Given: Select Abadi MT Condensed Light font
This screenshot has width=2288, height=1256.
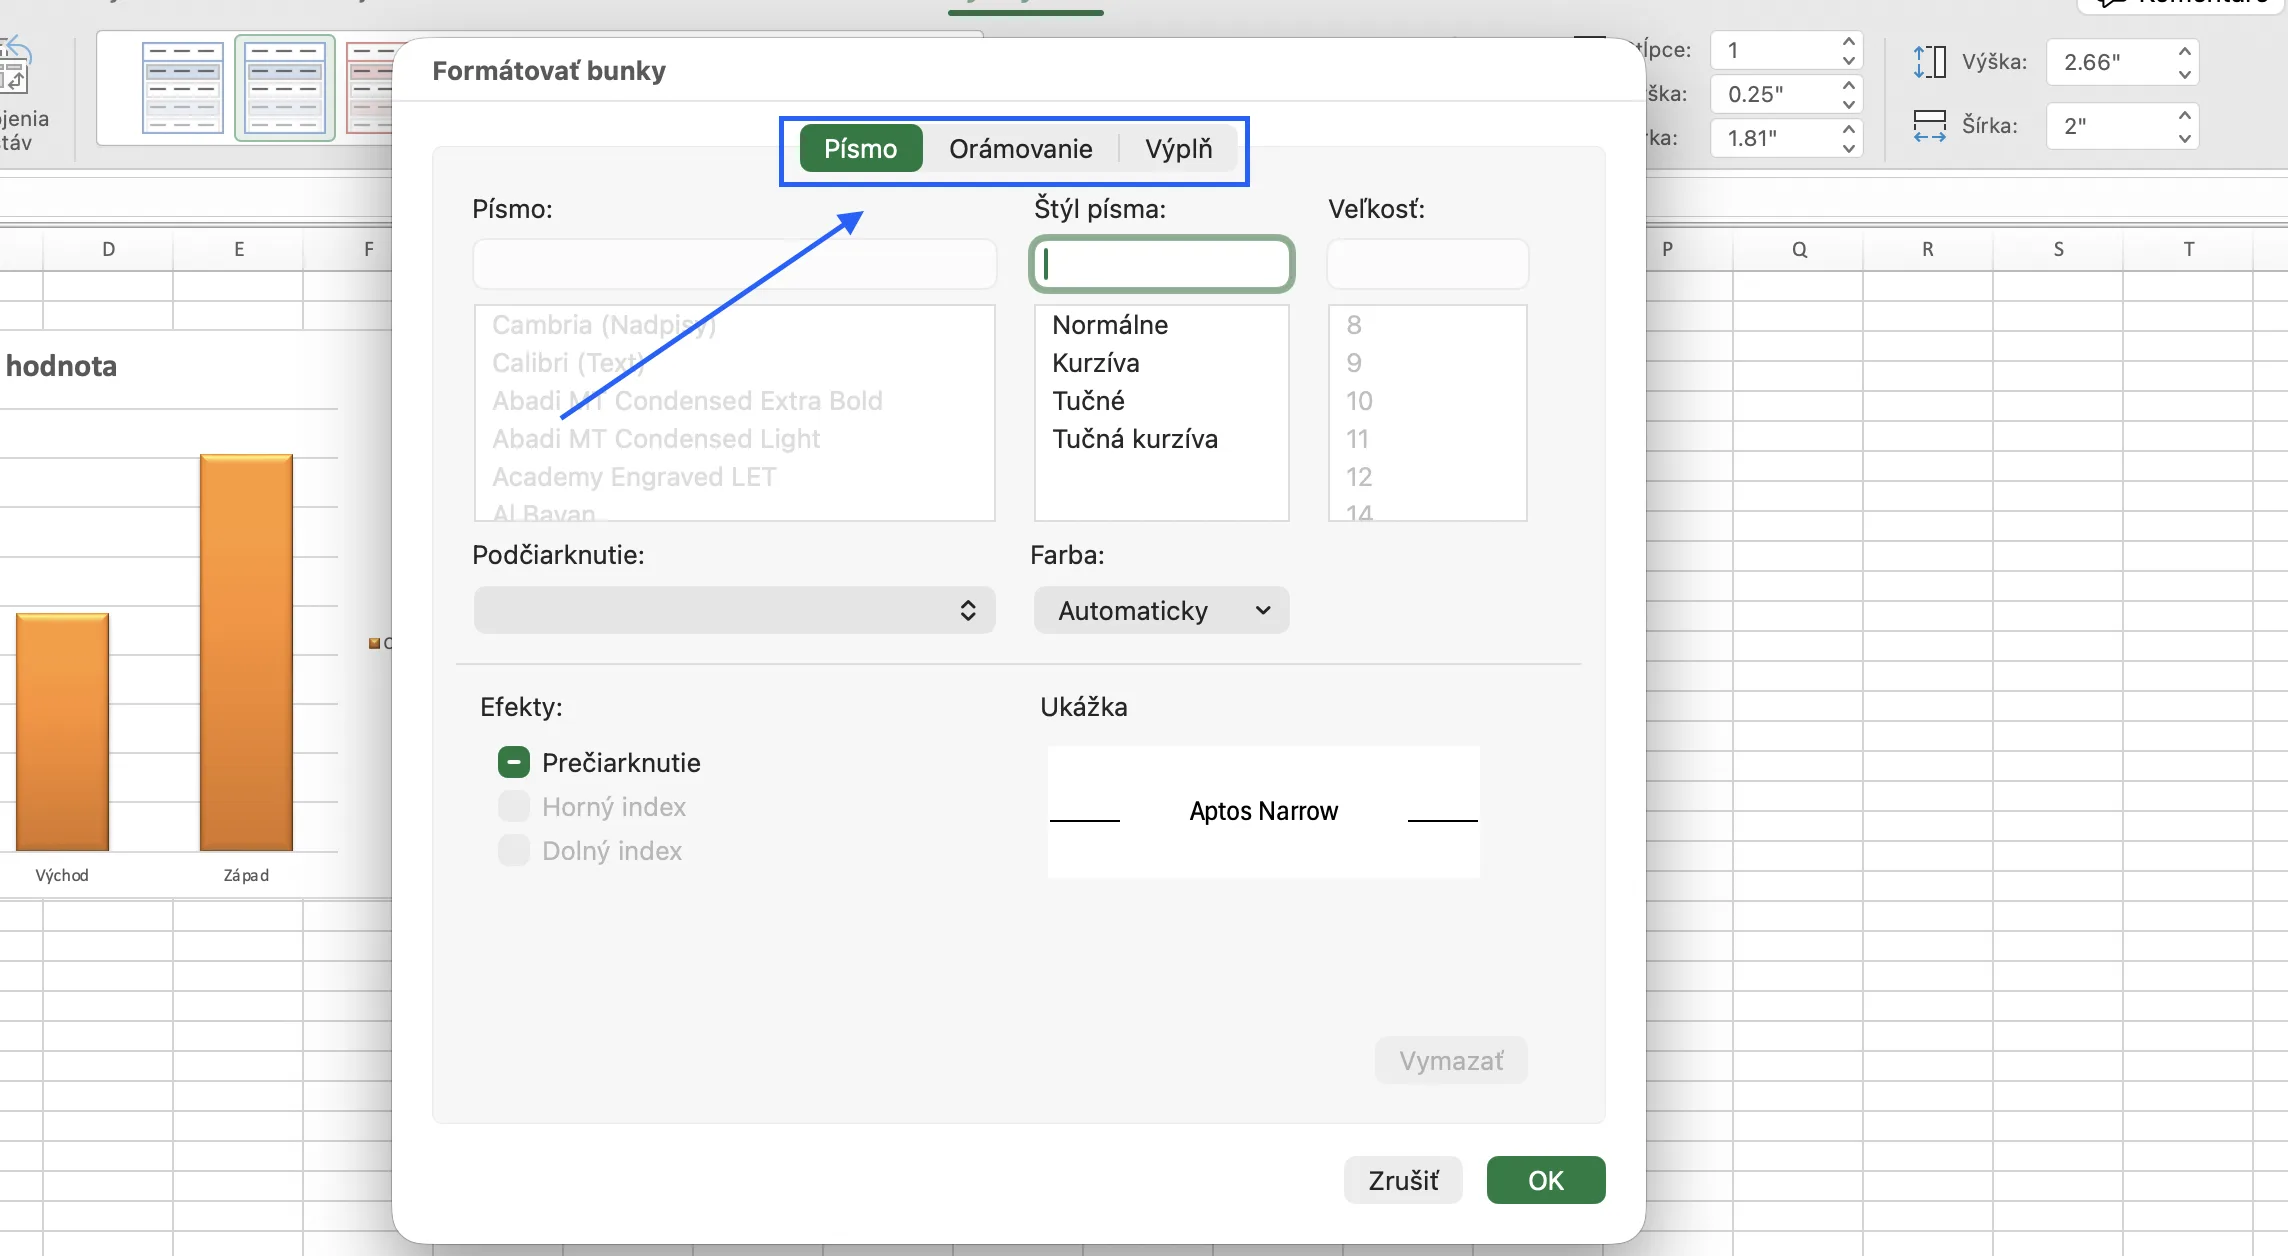Looking at the screenshot, I should (656, 439).
